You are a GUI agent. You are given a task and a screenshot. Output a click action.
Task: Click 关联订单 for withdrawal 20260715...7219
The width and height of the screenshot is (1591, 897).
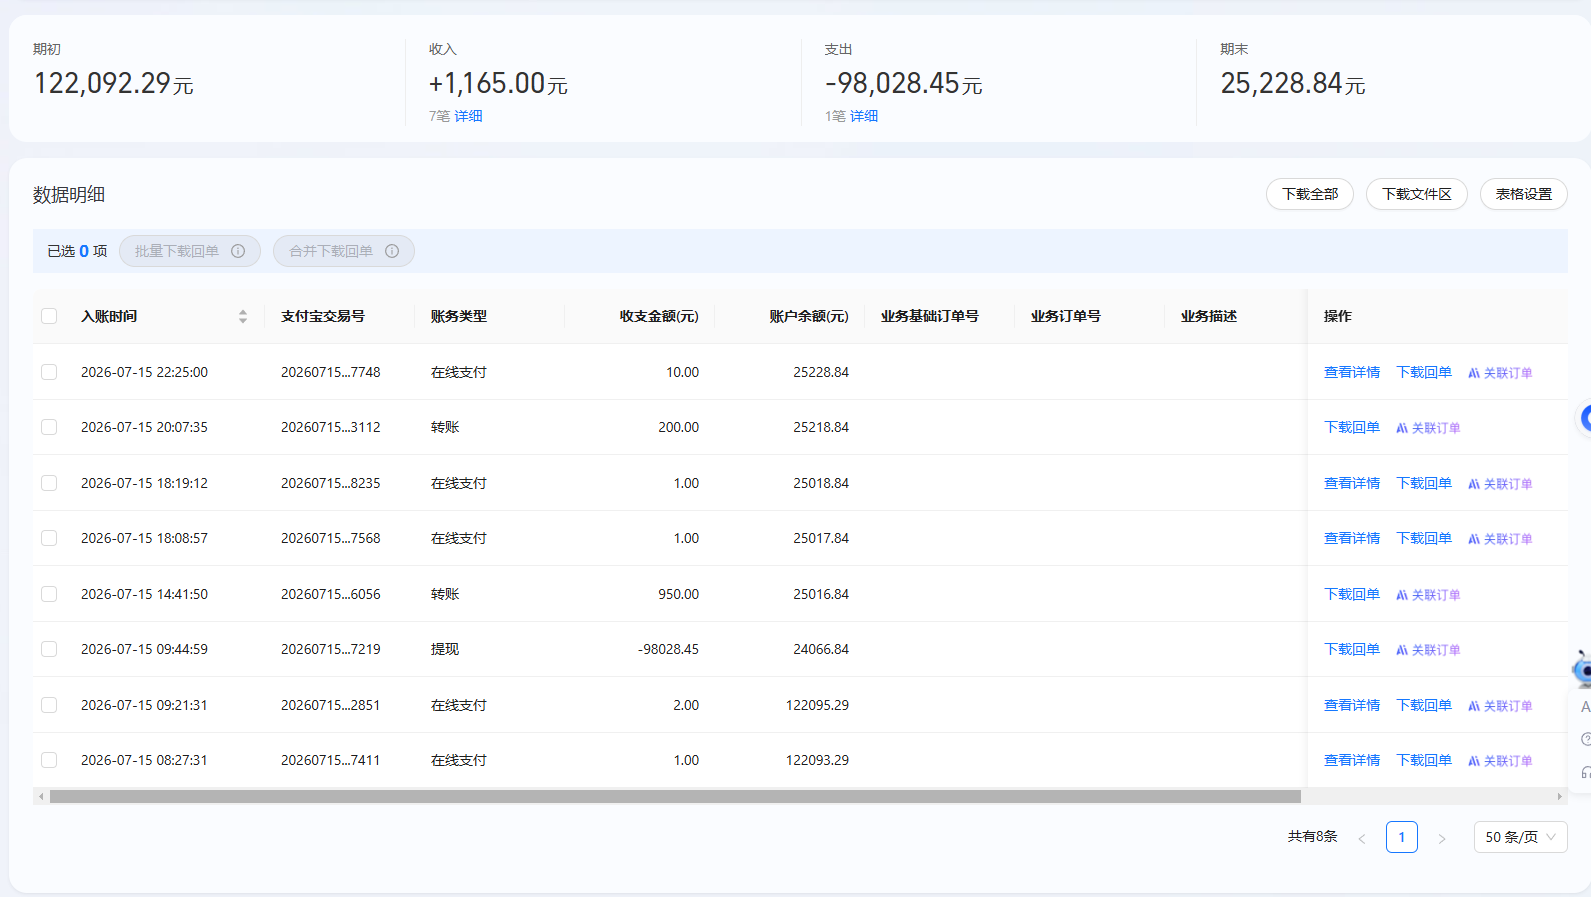1428,650
